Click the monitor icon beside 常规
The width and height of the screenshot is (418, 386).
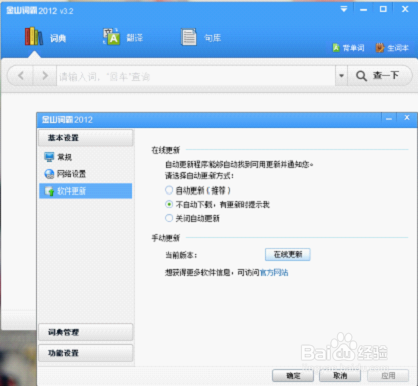pyautogui.click(x=49, y=157)
